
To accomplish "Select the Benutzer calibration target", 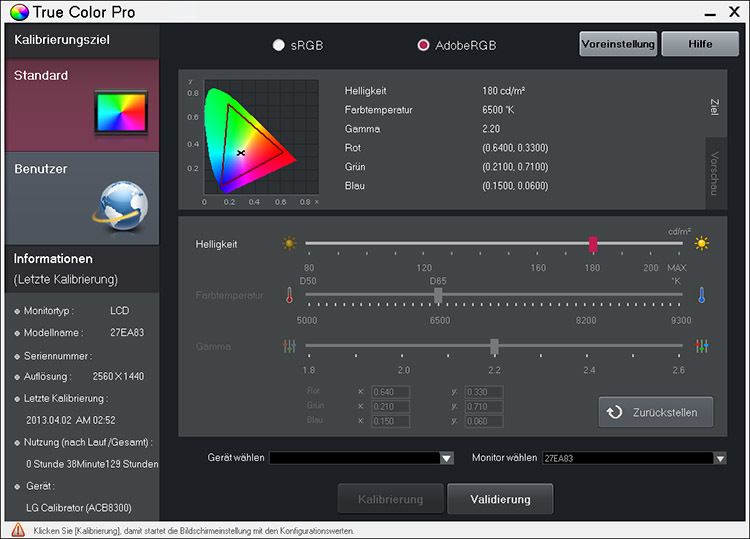I will click(x=82, y=198).
